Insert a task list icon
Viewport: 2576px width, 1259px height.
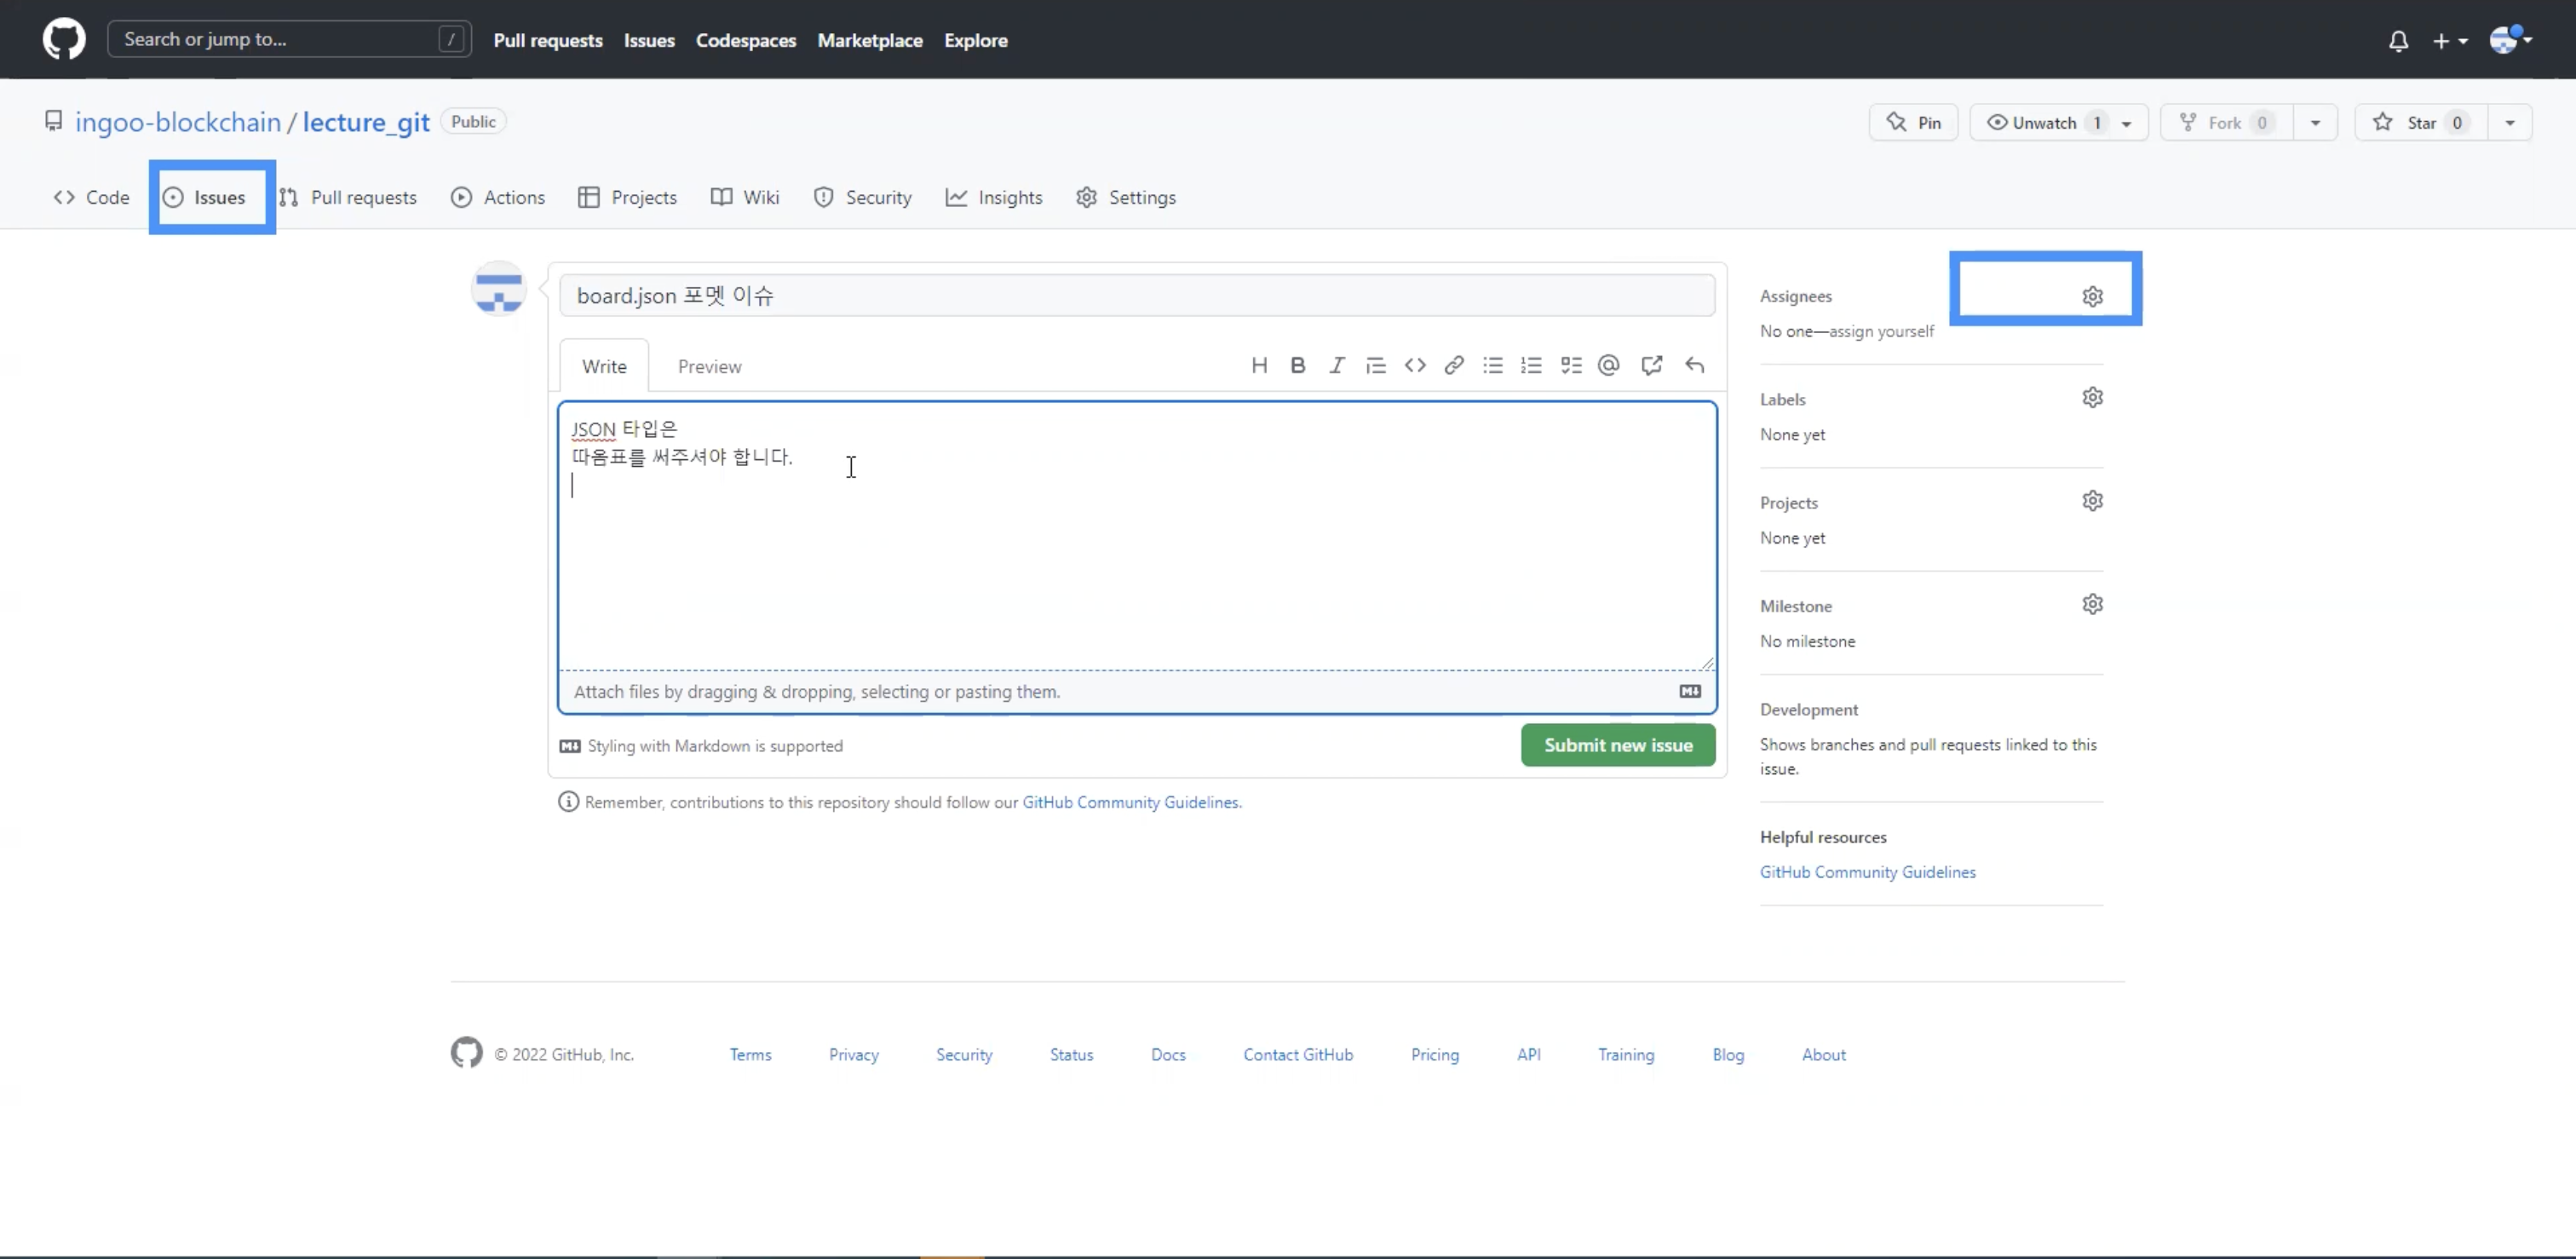pyautogui.click(x=1571, y=365)
